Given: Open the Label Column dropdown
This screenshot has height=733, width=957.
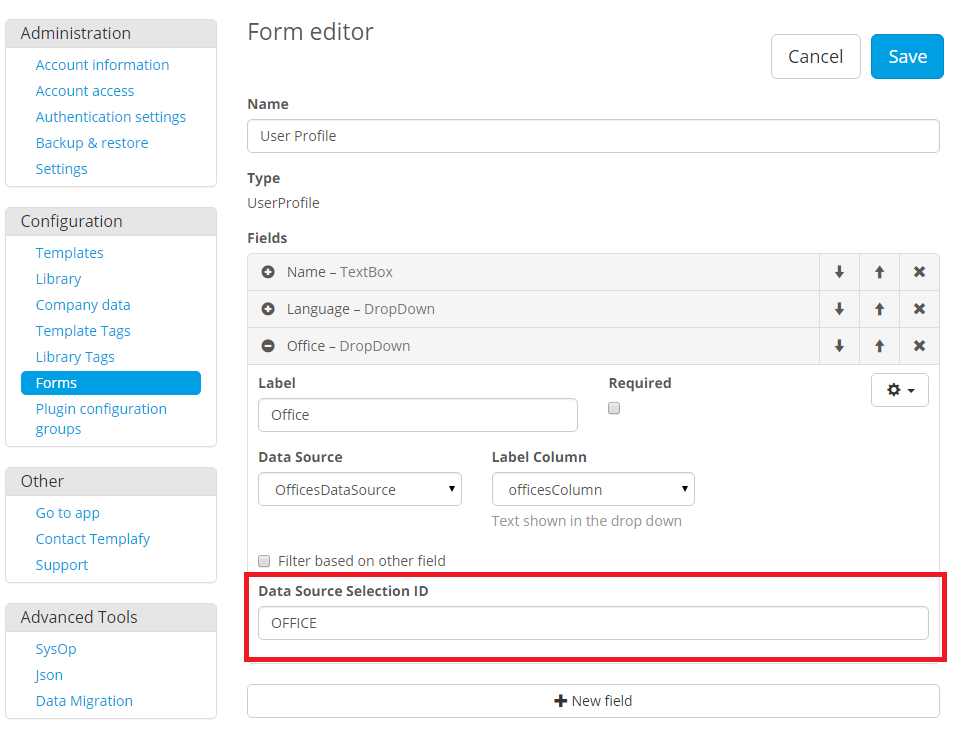Looking at the screenshot, I should (x=593, y=489).
